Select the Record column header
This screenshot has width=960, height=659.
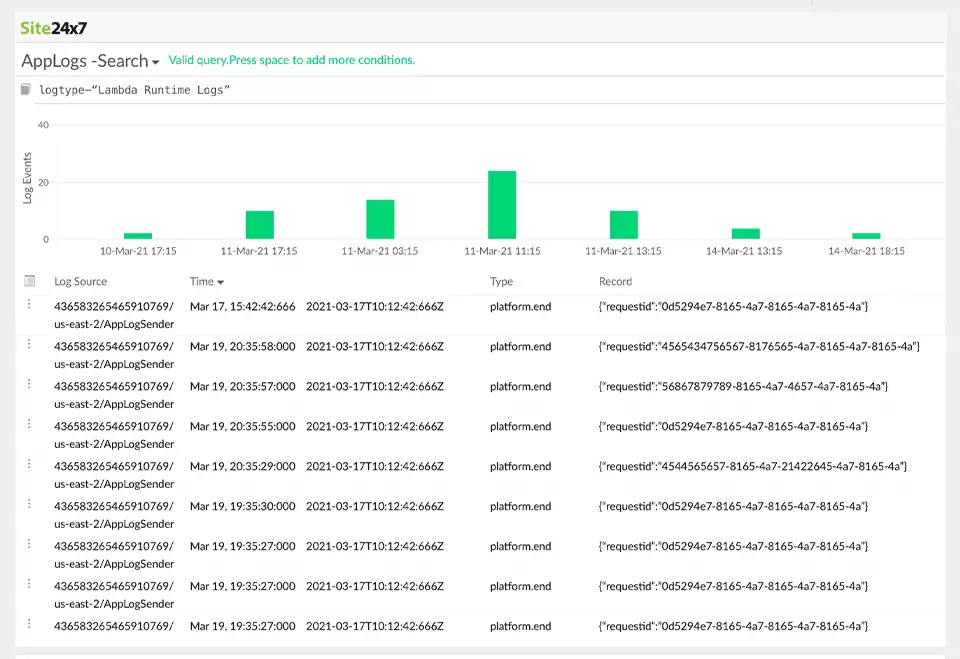point(615,281)
